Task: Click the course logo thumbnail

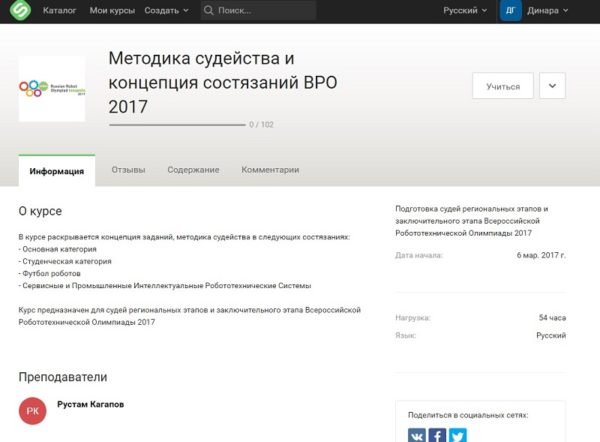Action: [52, 89]
